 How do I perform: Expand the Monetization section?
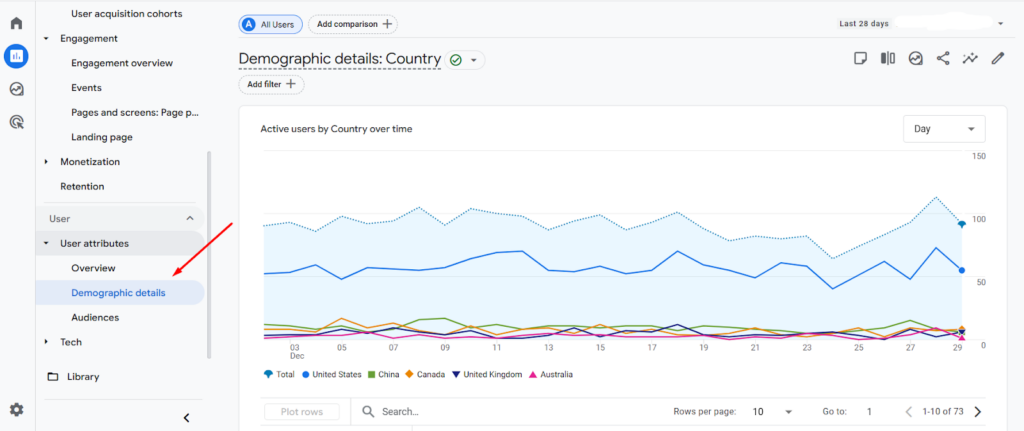89,162
